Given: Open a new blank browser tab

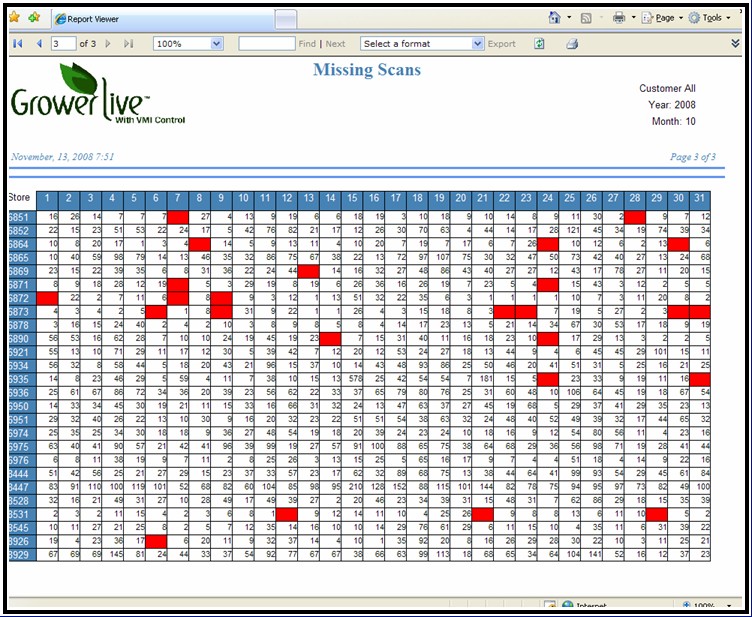Looking at the screenshot, I should point(285,18).
